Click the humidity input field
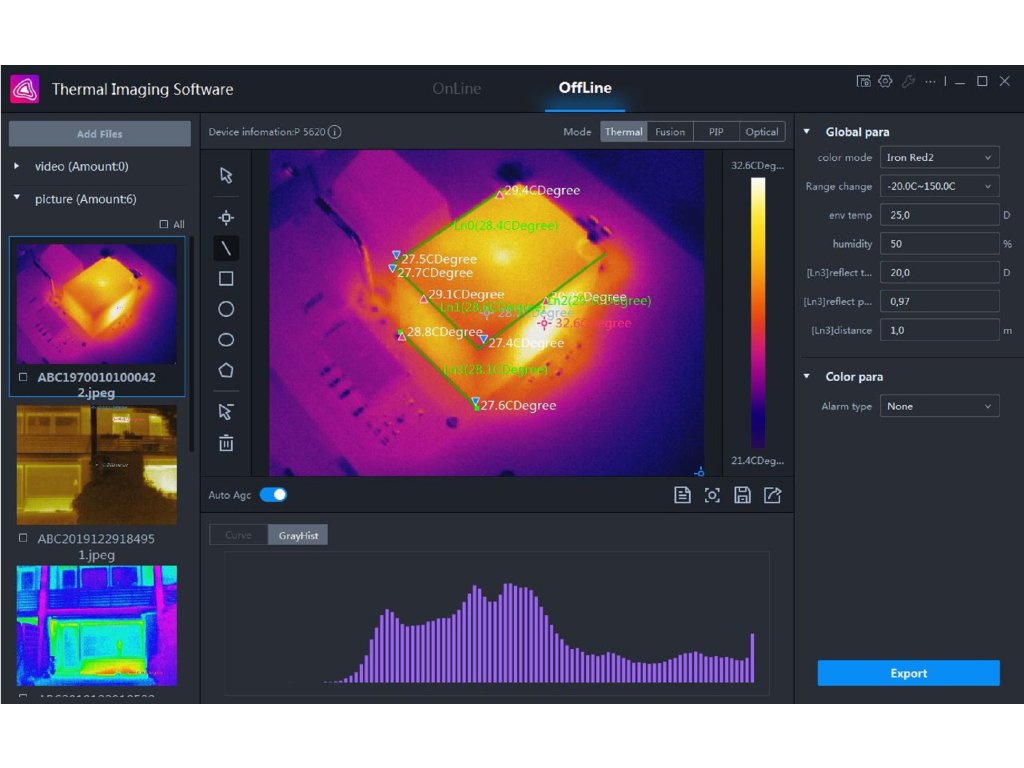1024x768 pixels. tap(939, 244)
